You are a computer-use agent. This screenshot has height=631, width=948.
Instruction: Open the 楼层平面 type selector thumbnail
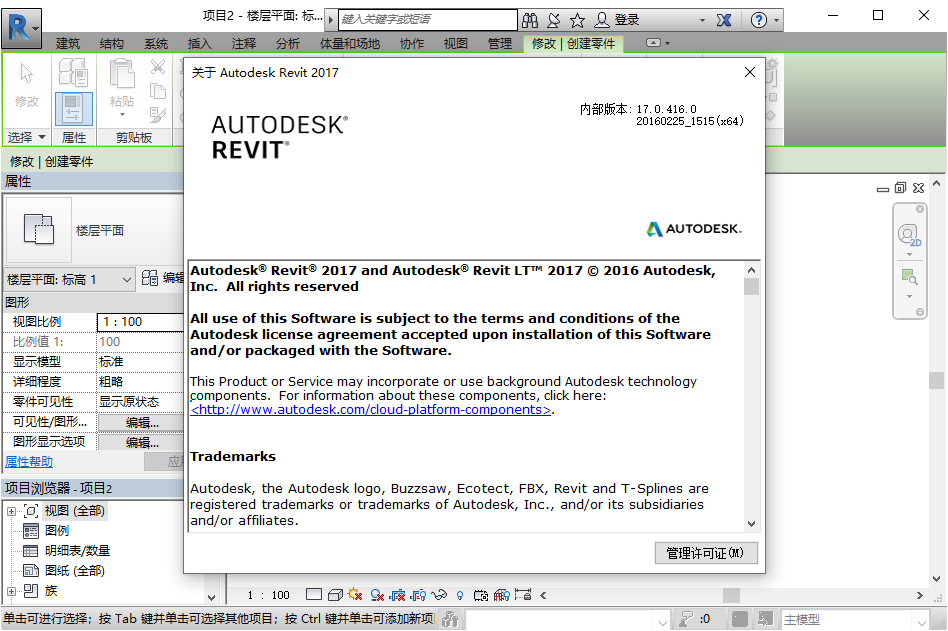point(39,230)
